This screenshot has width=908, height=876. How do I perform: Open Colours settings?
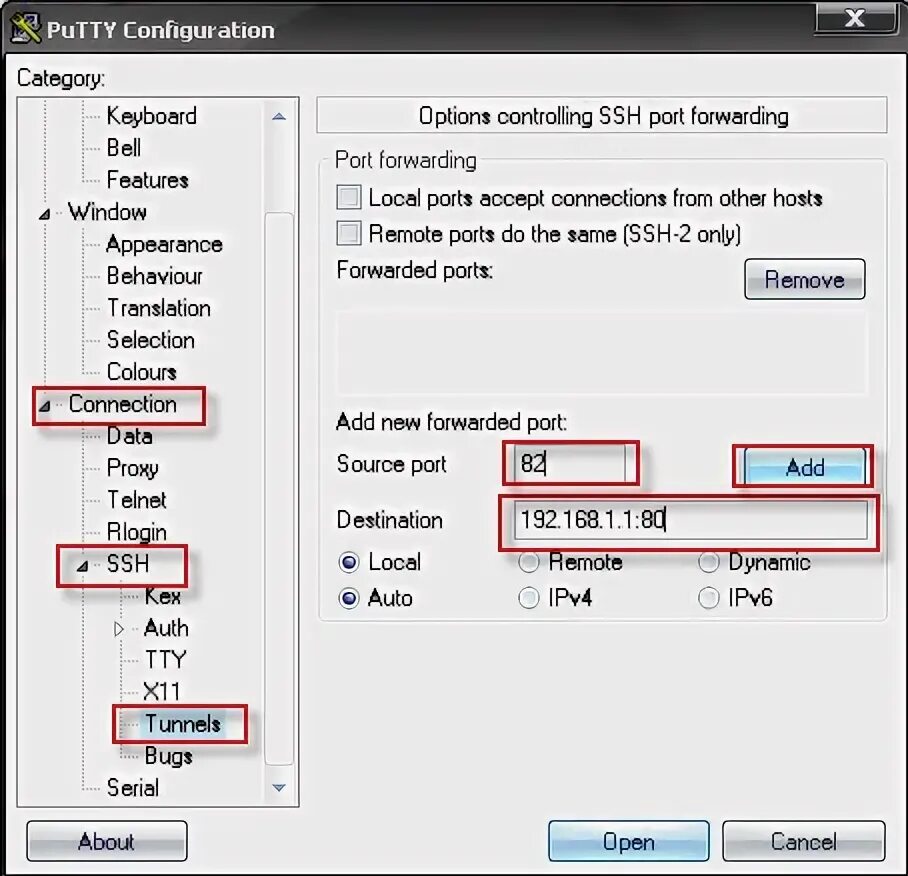[x=142, y=372]
